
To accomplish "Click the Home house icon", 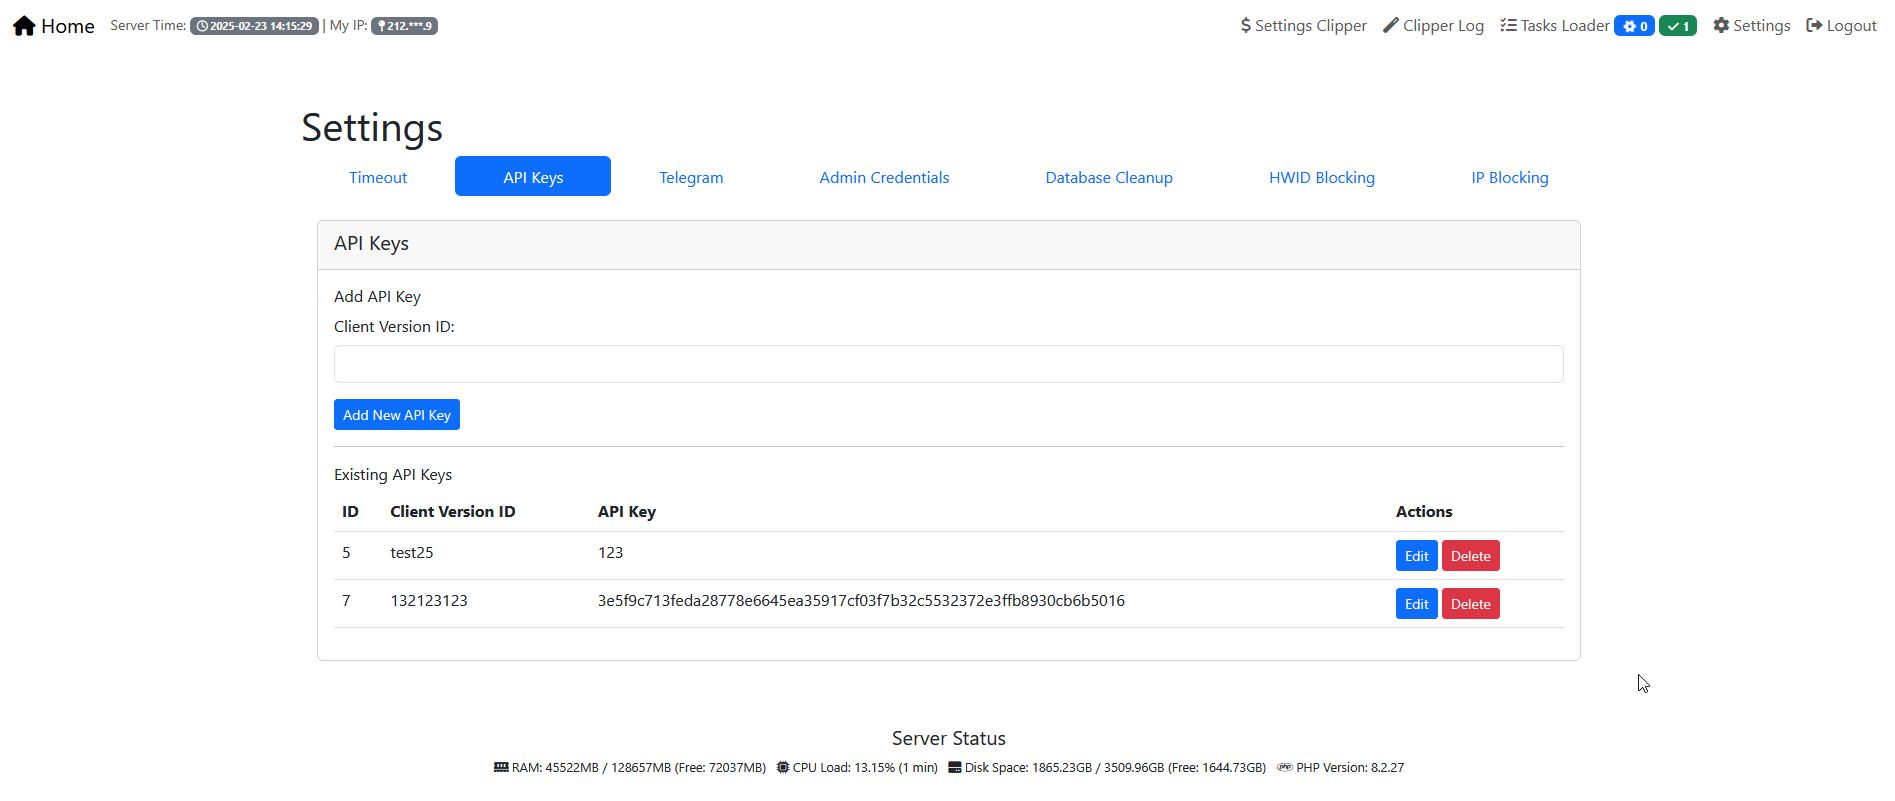I will coord(24,26).
